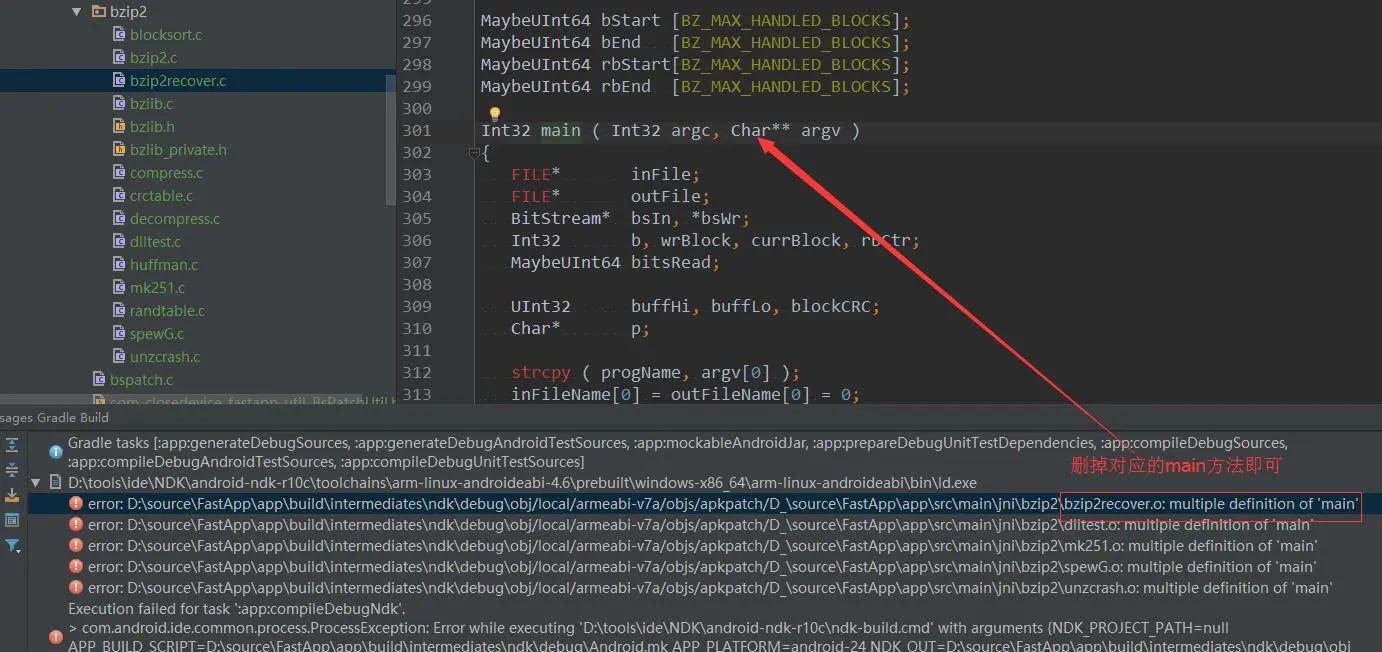Click the bzip2 folder icon in project tree

pyautogui.click(x=98, y=12)
